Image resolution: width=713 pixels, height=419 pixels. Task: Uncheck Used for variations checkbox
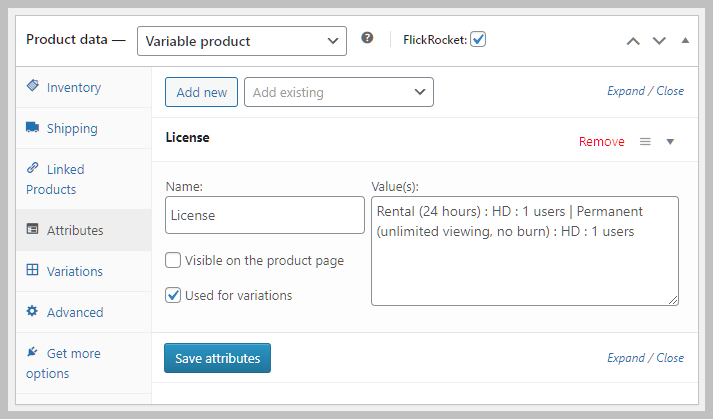coord(173,295)
